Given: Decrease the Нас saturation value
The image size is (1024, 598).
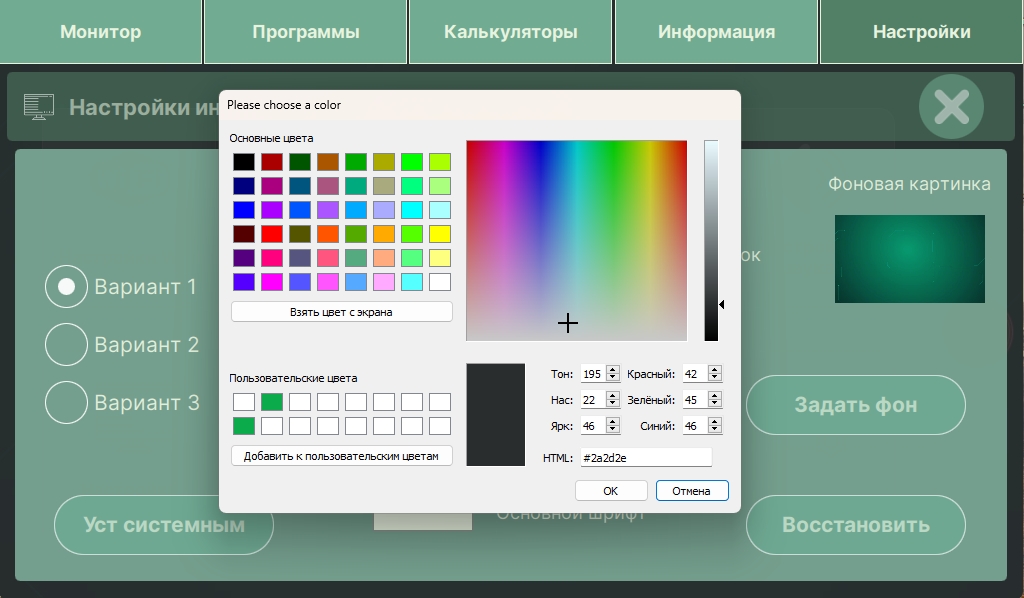Looking at the screenshot, I should pyautogui.click(x=613, y=404).
